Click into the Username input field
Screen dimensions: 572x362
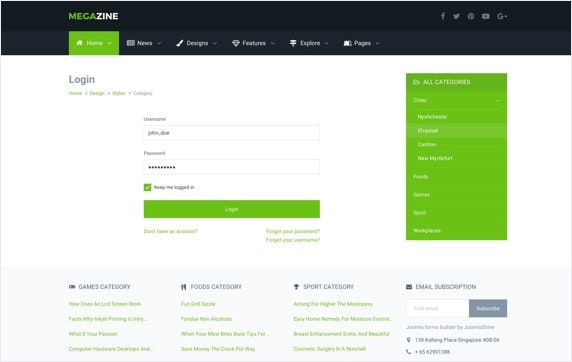(232, 133)
